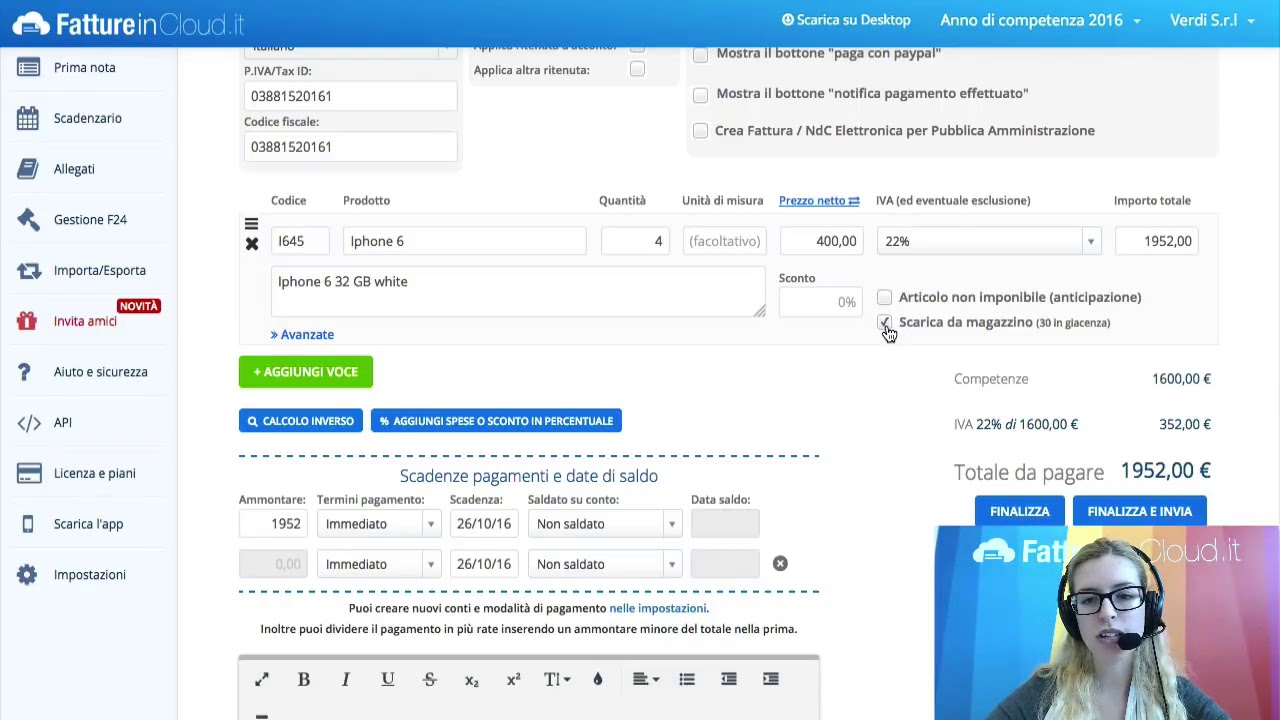Click the API code icon
This screenshot has height=720, width=1280.
click(28, 422)
